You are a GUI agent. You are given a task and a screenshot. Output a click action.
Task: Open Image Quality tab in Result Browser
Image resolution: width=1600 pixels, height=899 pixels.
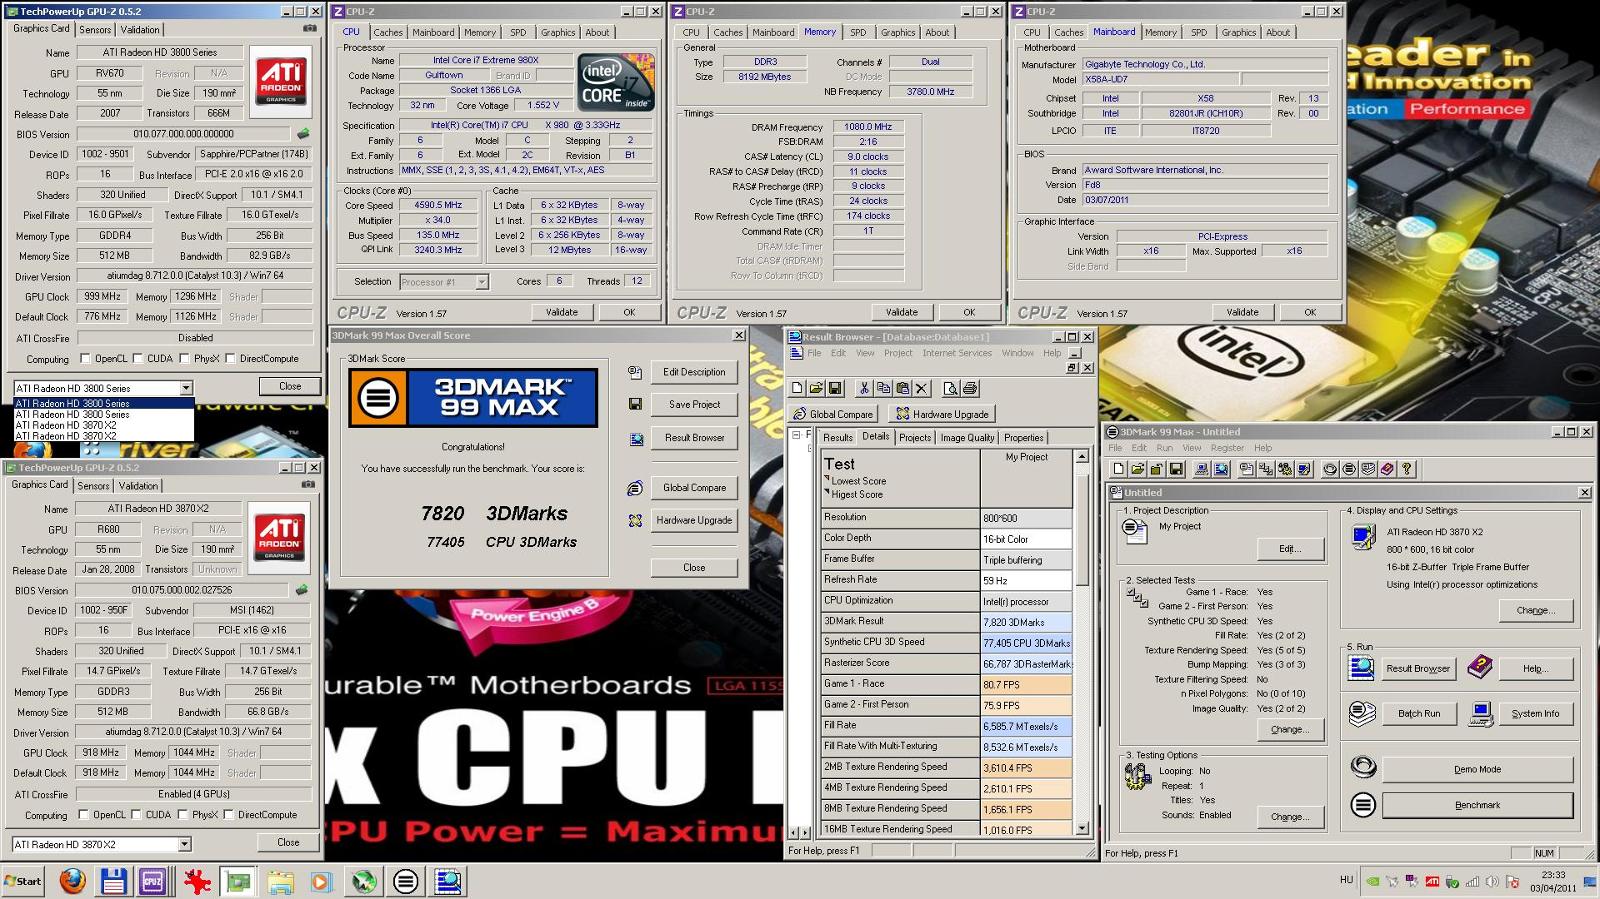[967, 437]
